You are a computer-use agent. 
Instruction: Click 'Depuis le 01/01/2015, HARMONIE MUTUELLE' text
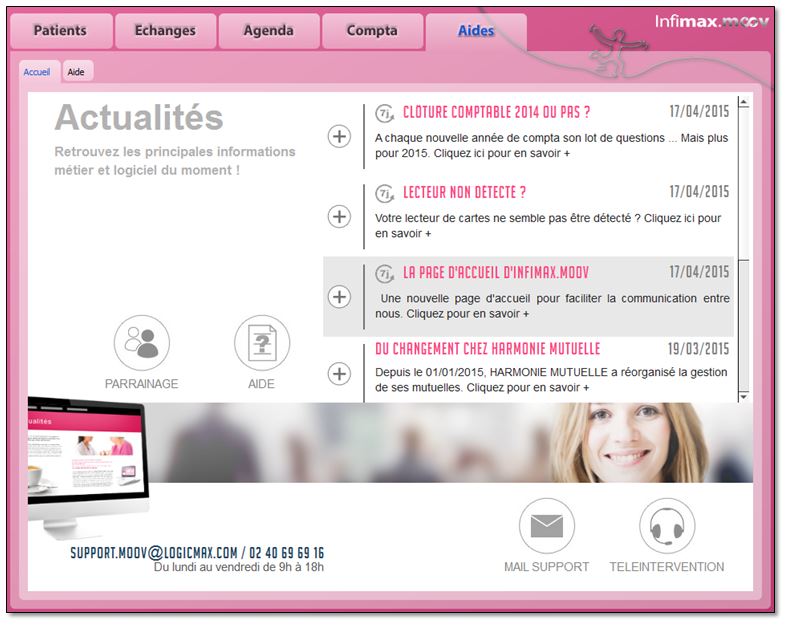pyautogui.click(x=551, y=380)
